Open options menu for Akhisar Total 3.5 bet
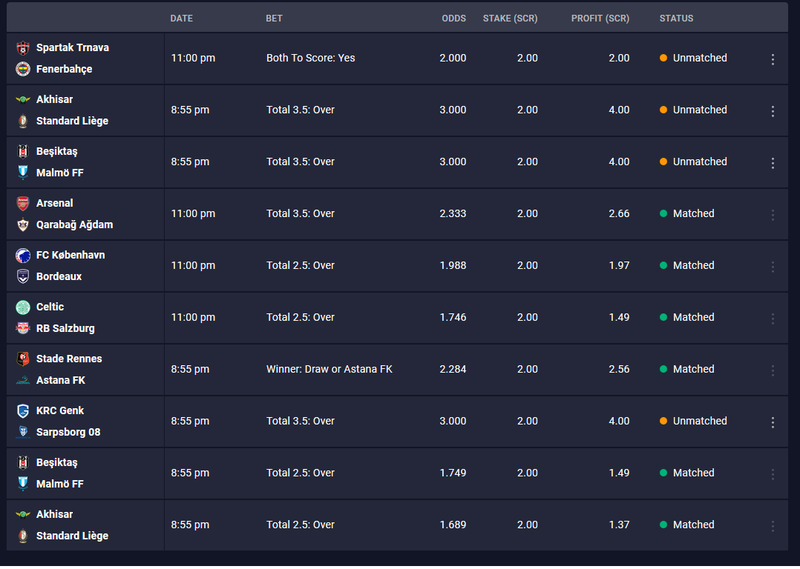 point(773,111)
